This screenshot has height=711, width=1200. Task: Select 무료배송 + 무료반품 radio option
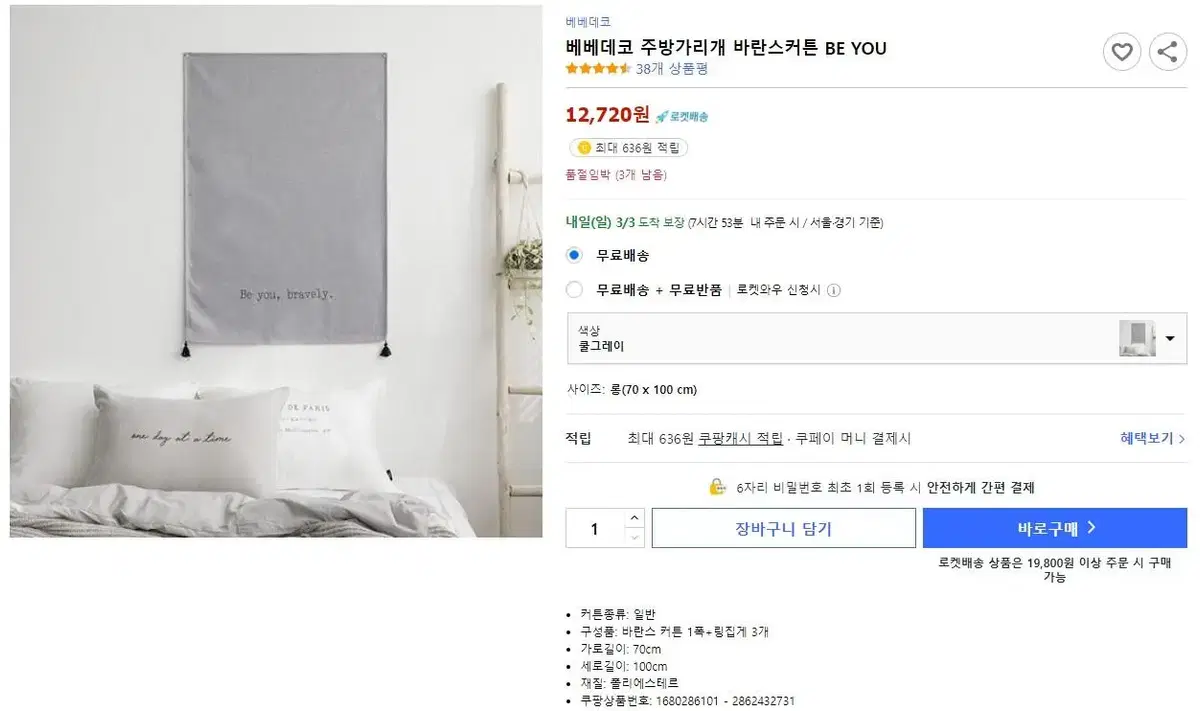(574, 290)
